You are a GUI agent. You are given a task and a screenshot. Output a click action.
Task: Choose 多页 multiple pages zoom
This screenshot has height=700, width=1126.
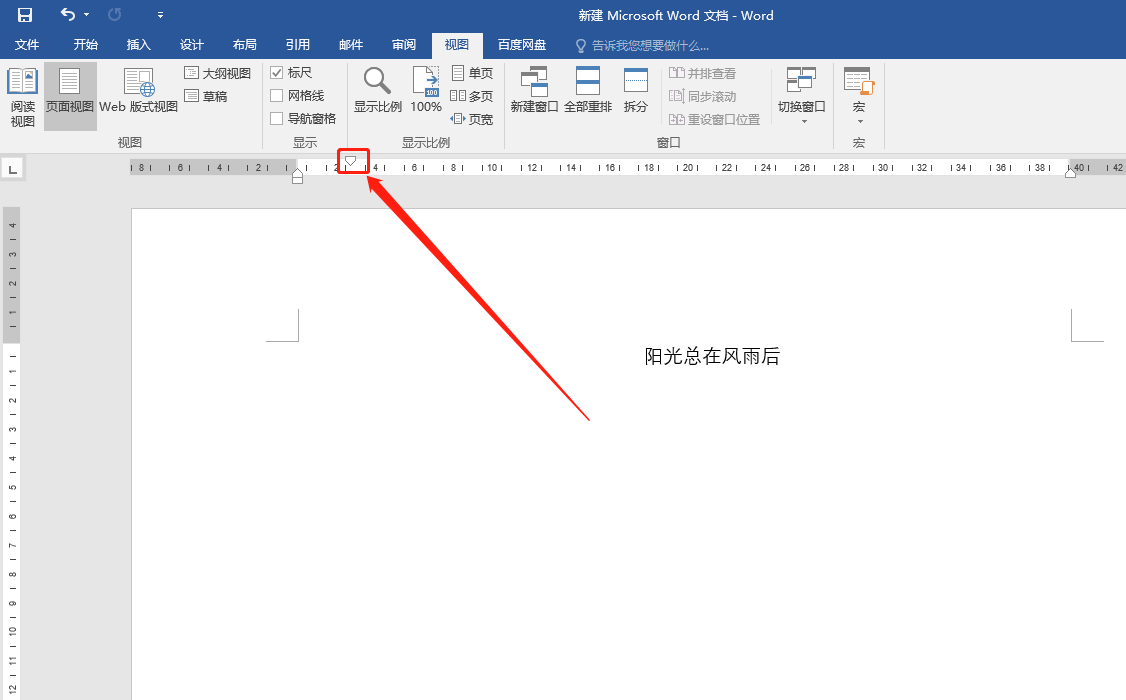click(x=472, y=96)
